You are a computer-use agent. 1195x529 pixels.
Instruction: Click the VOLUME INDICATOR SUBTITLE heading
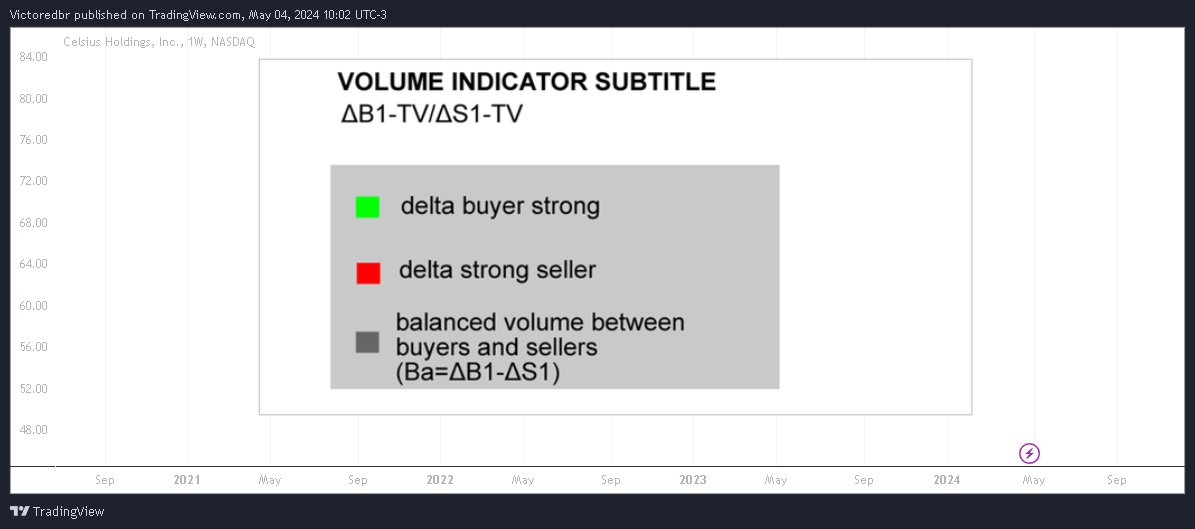point(527,82)
